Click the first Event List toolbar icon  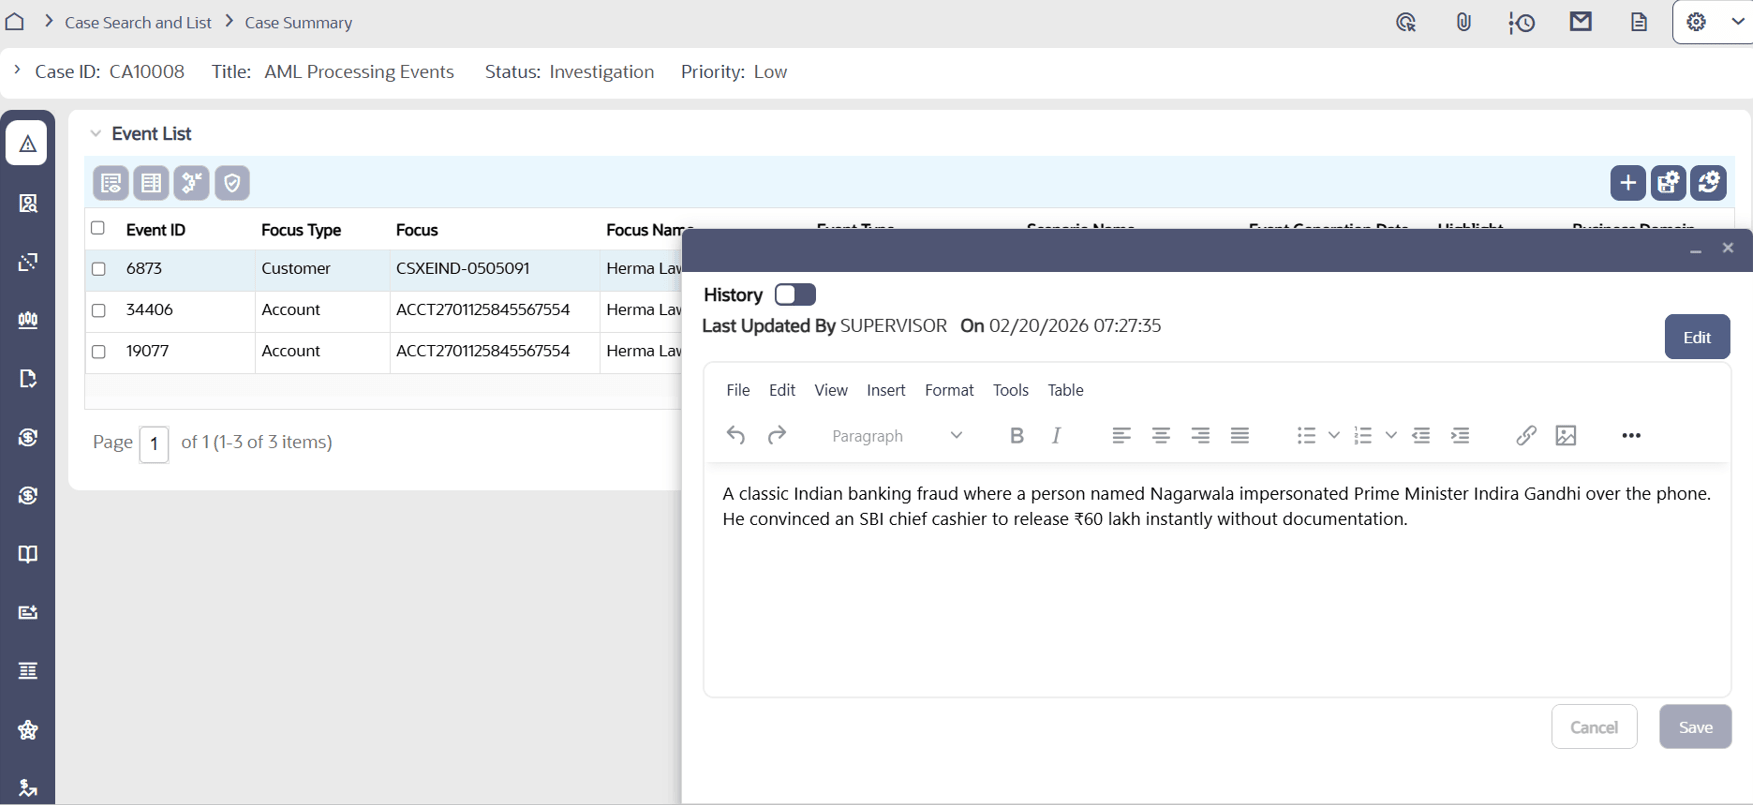coord(111,183)
